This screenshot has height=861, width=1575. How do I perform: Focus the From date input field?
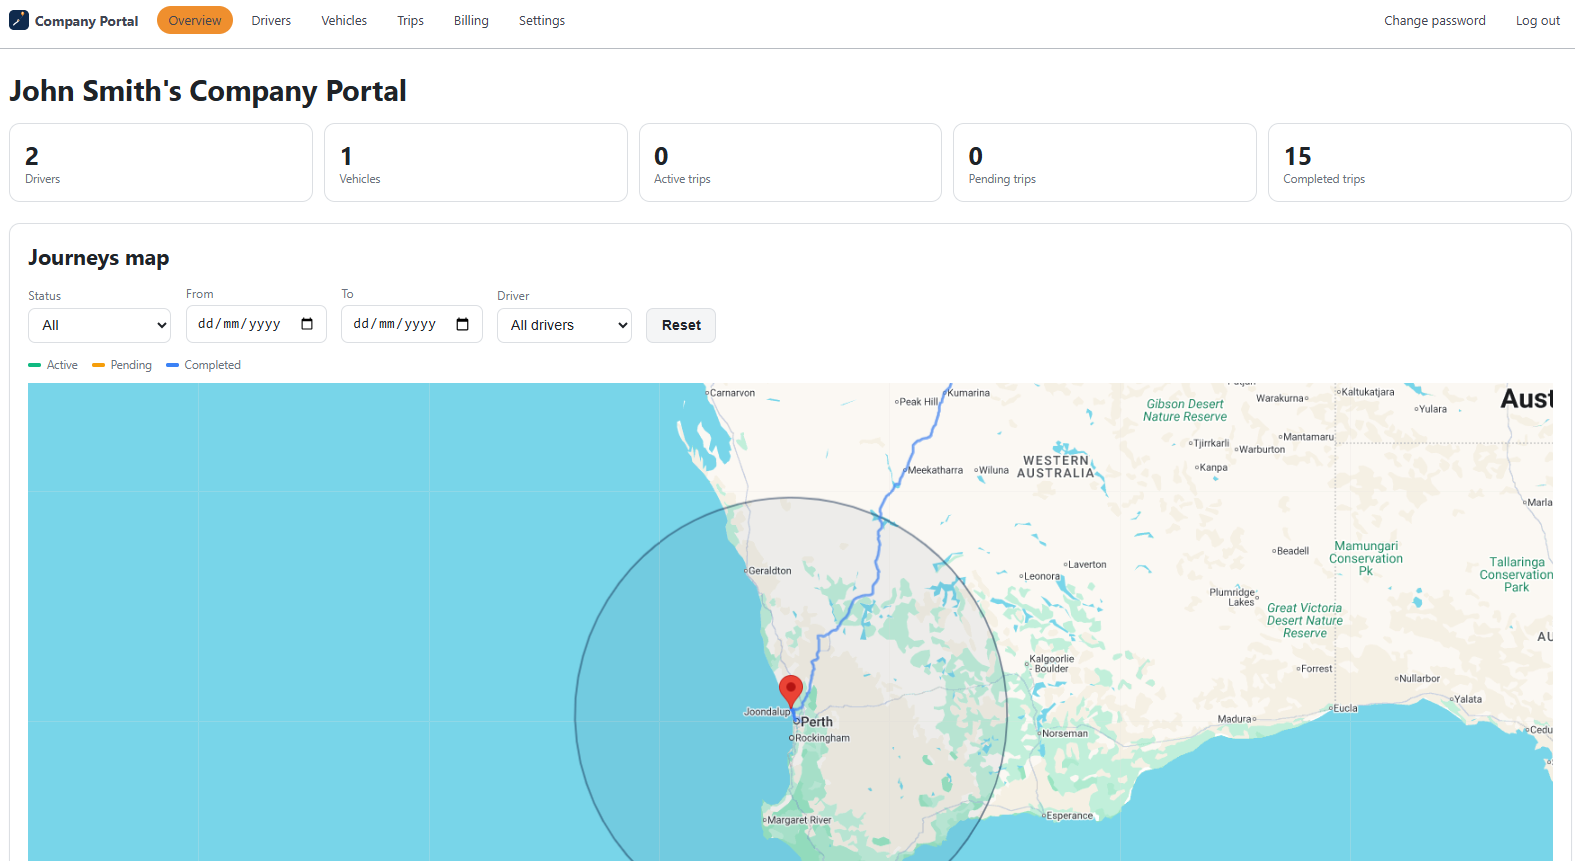256,324
